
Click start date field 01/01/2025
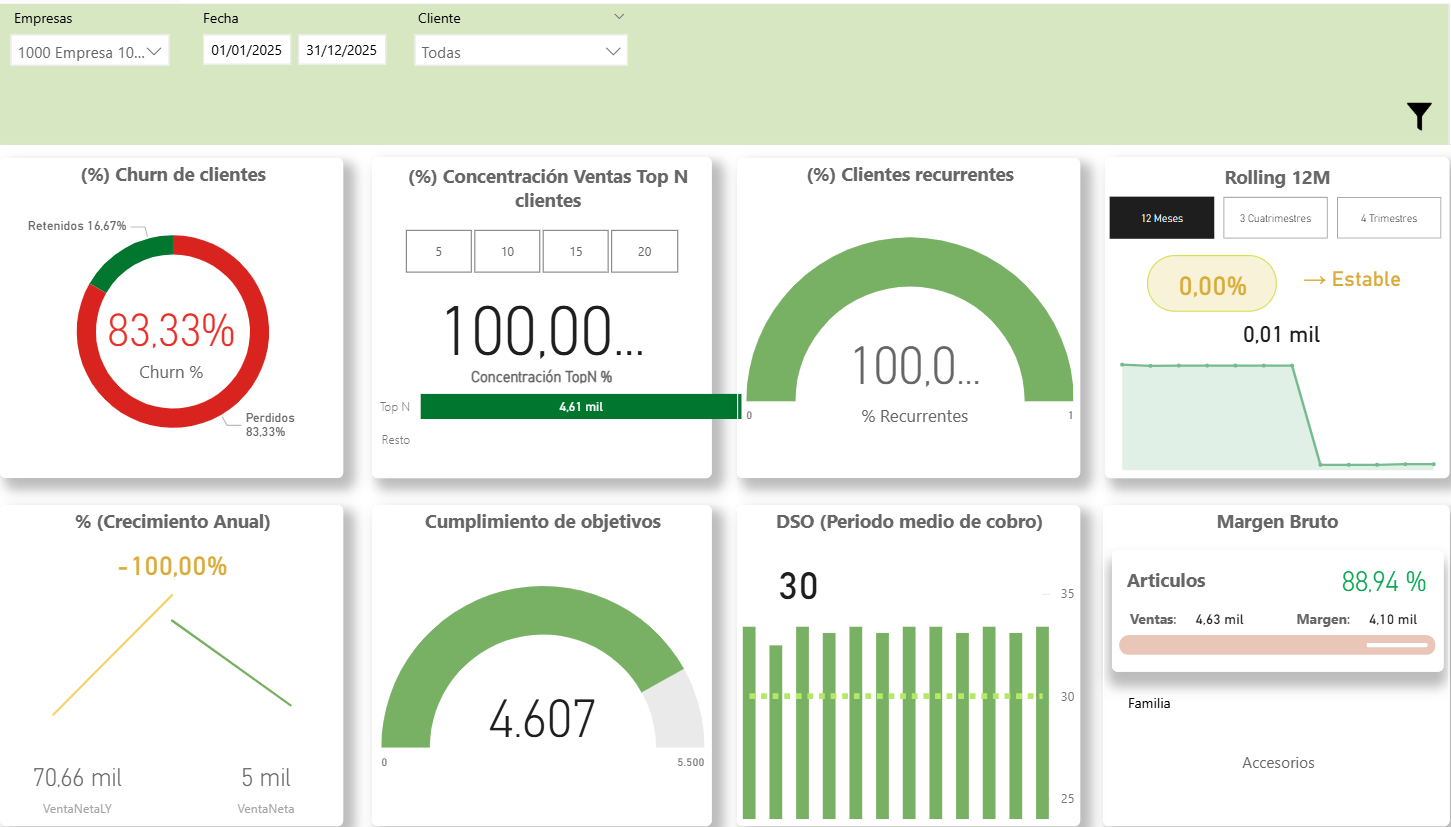(247, 50)
